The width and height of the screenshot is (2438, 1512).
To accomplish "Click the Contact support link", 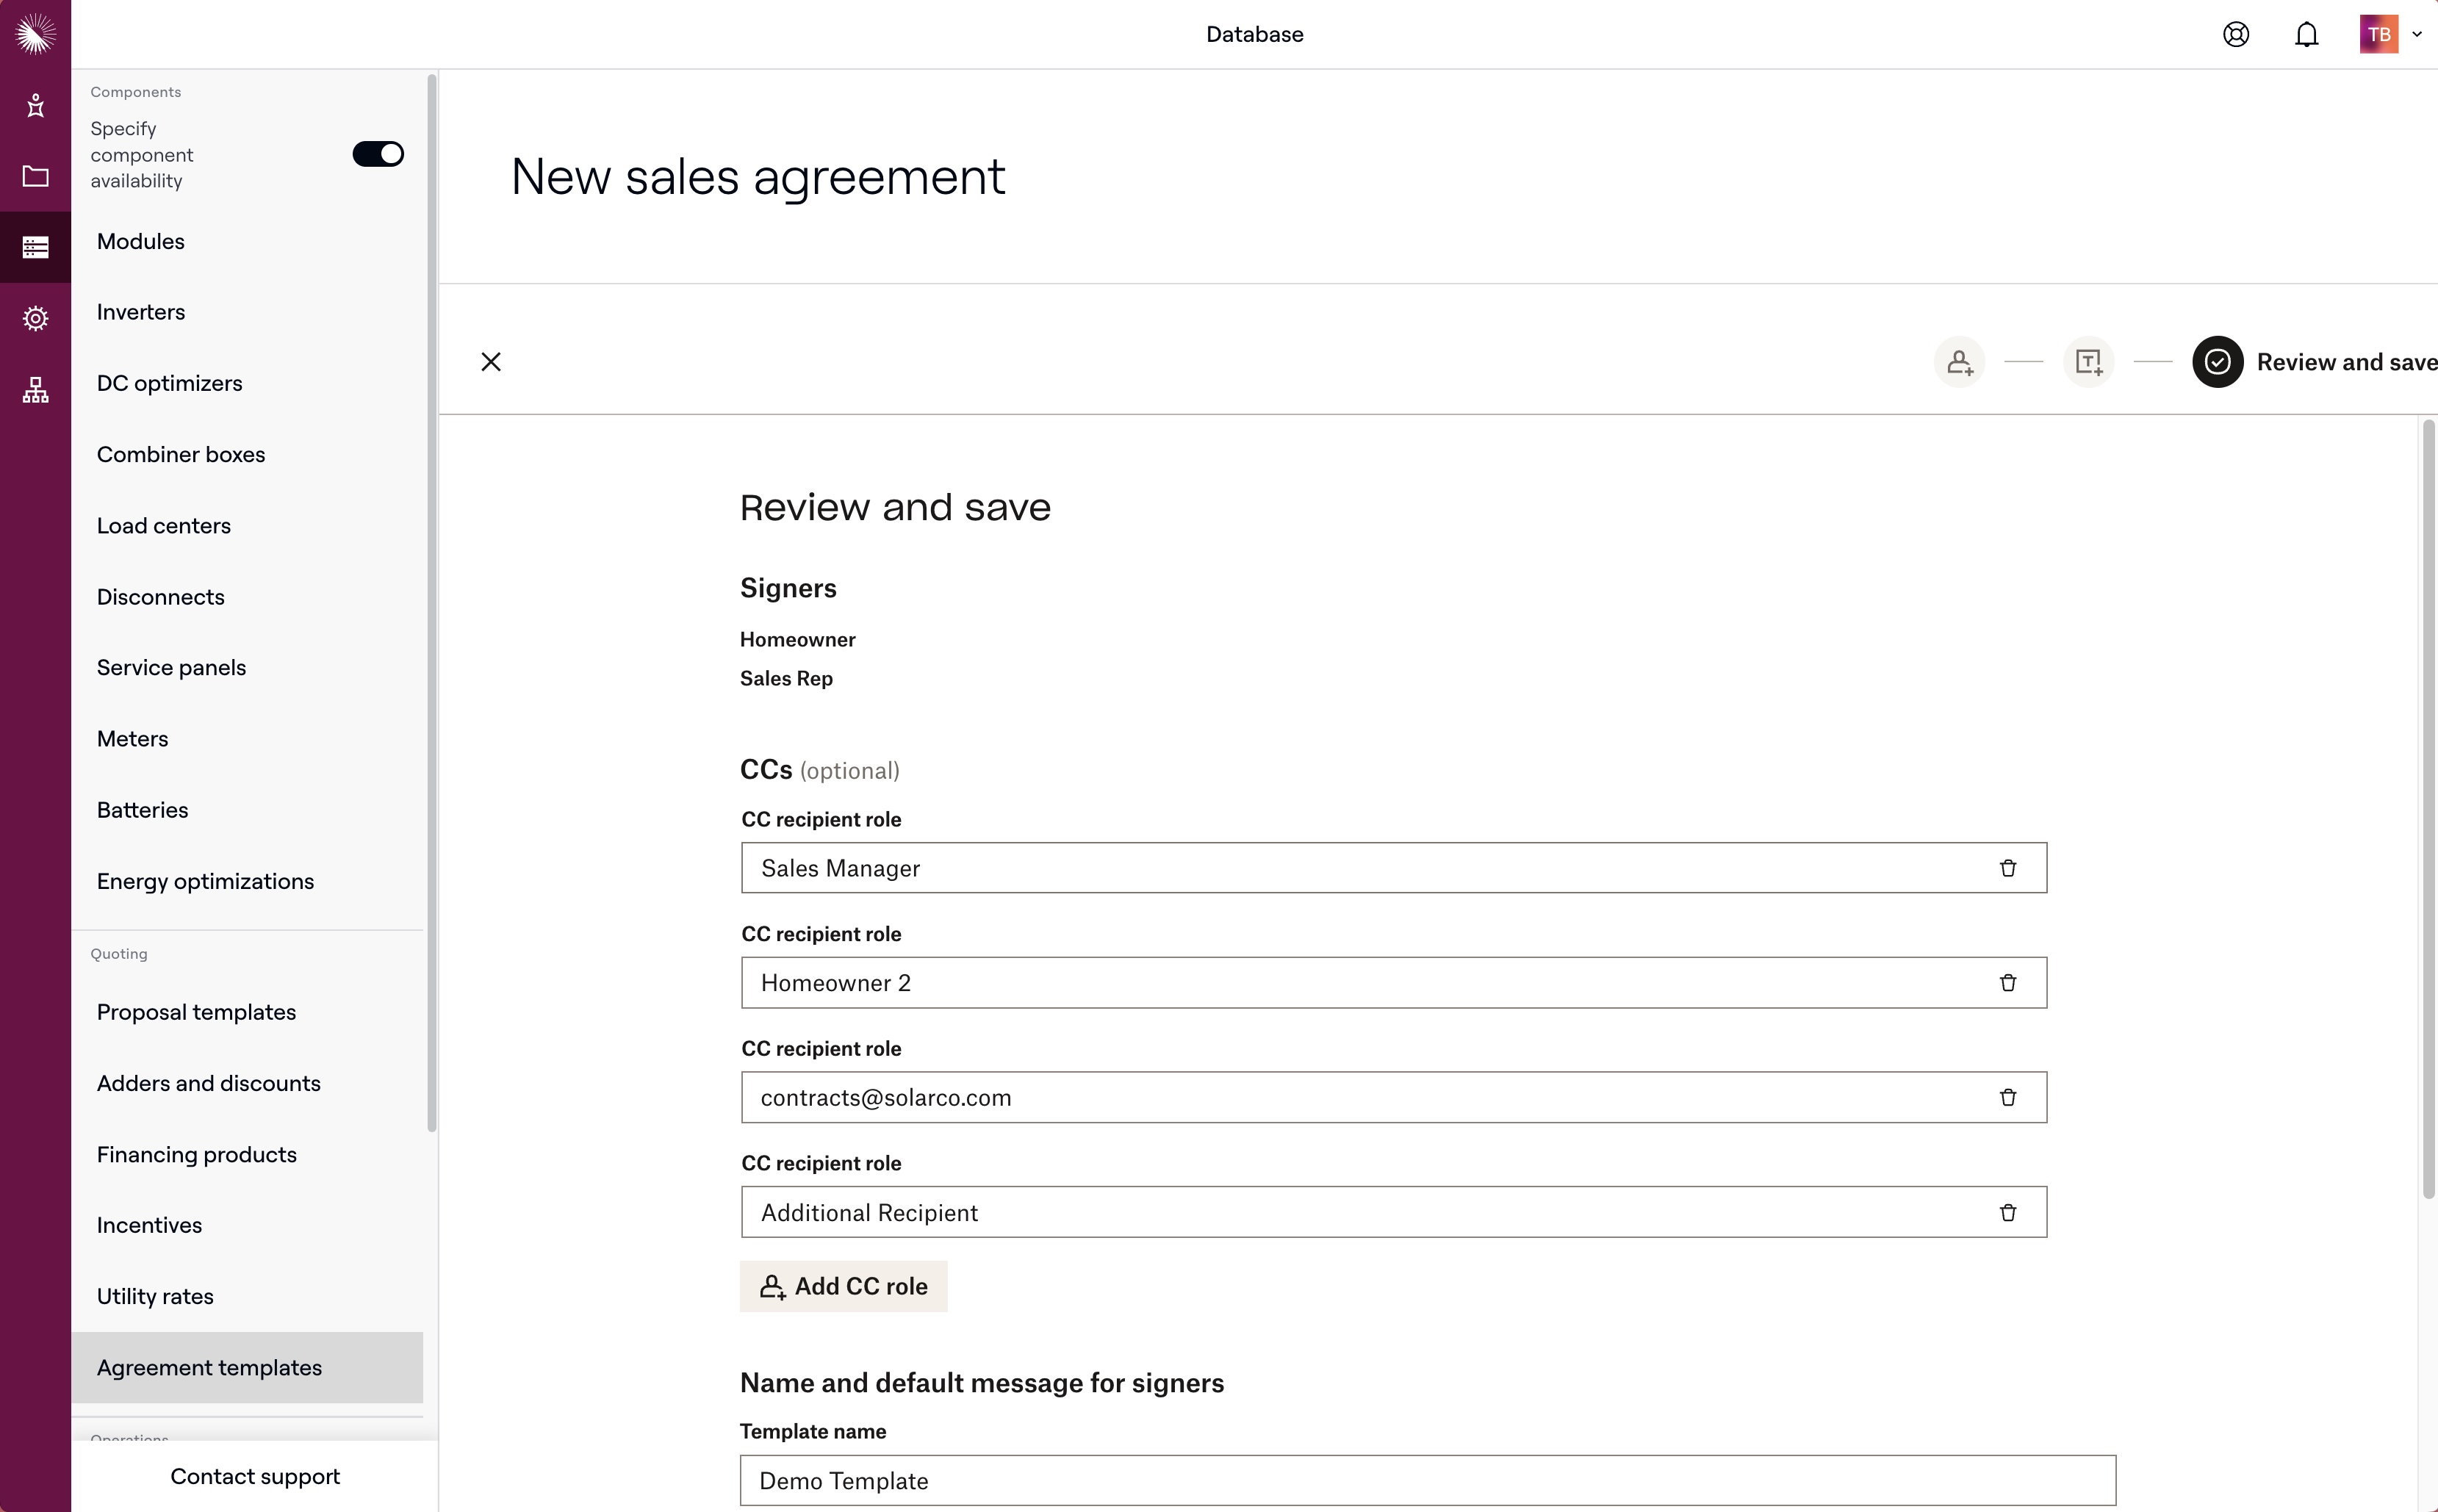I will tap(254, 1477).
